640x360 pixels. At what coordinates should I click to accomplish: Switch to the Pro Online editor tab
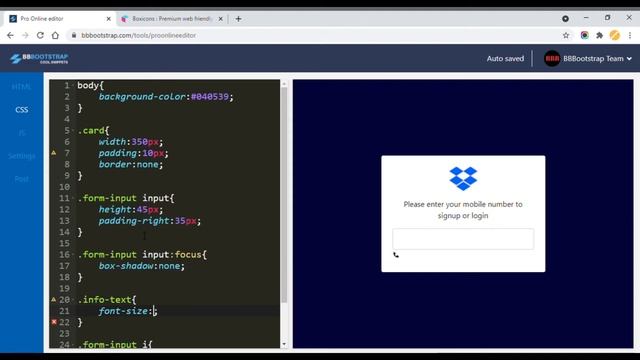point(60,19)
